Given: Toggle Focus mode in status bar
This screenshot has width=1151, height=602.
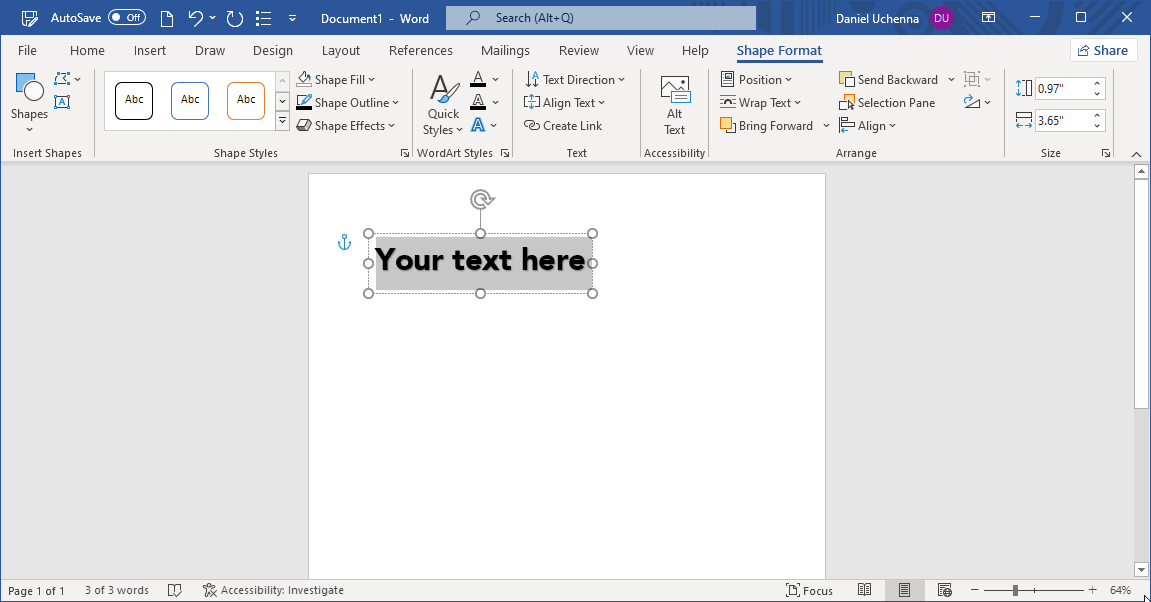Looking at the screenshot, I should (x=809, y=590).
